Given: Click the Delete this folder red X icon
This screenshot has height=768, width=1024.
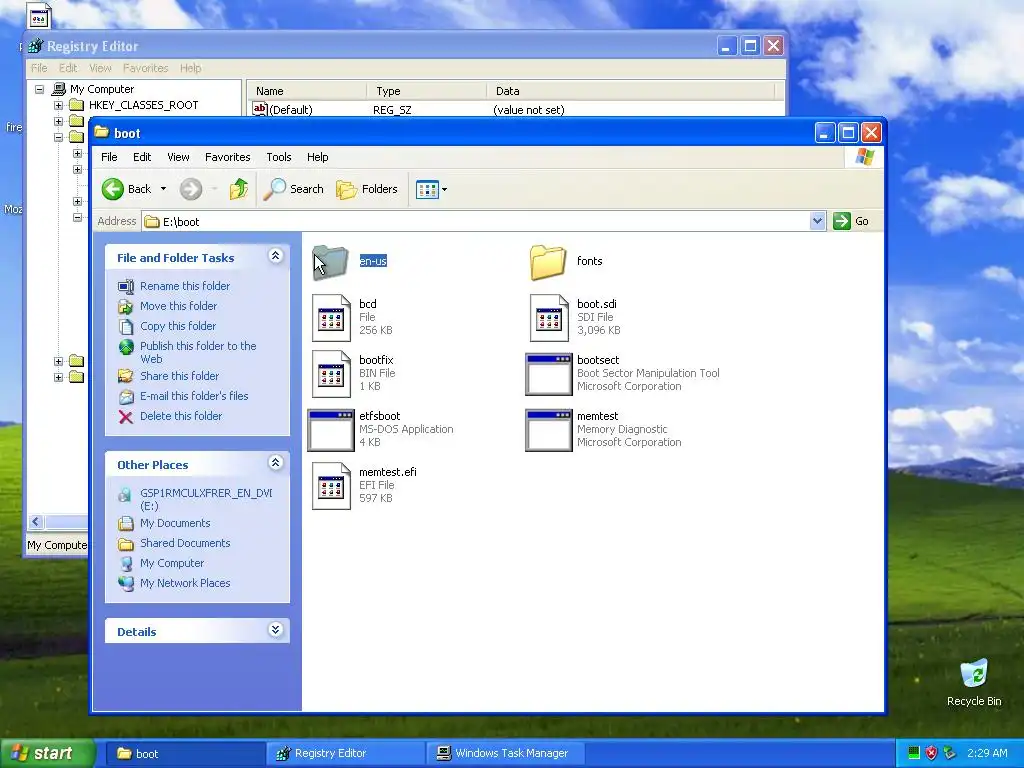Looking at the screenshot, I should coord(126,417).
